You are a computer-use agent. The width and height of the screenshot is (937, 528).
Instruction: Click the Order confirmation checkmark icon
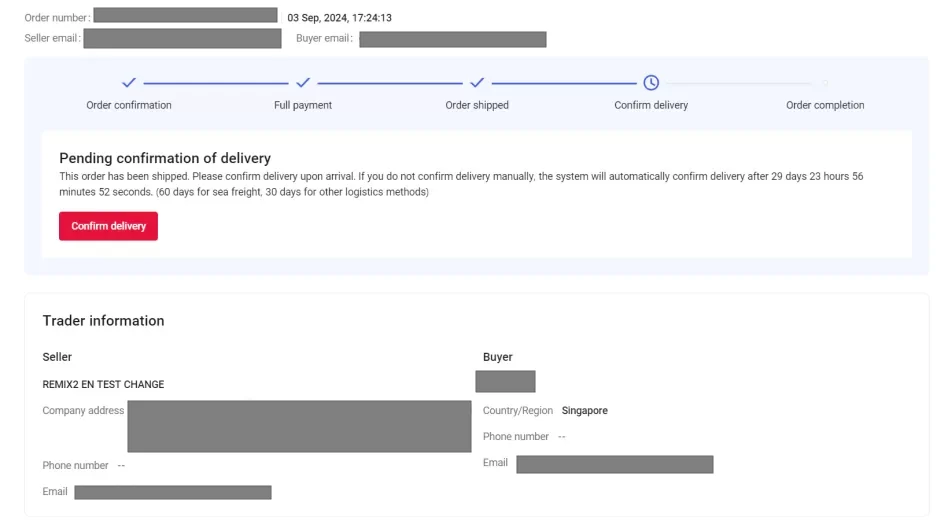tap(128, 83)
